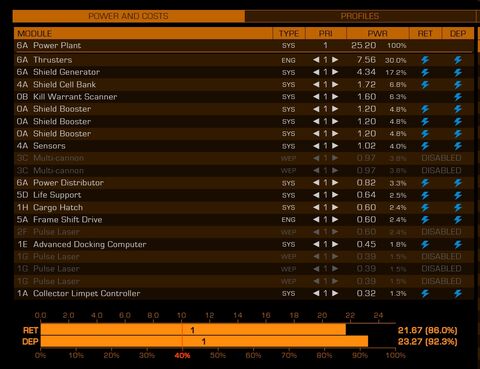Toggle Shield Cell Bank retracted power icon
The image size is (480, 369).
(x=425, y=85)
